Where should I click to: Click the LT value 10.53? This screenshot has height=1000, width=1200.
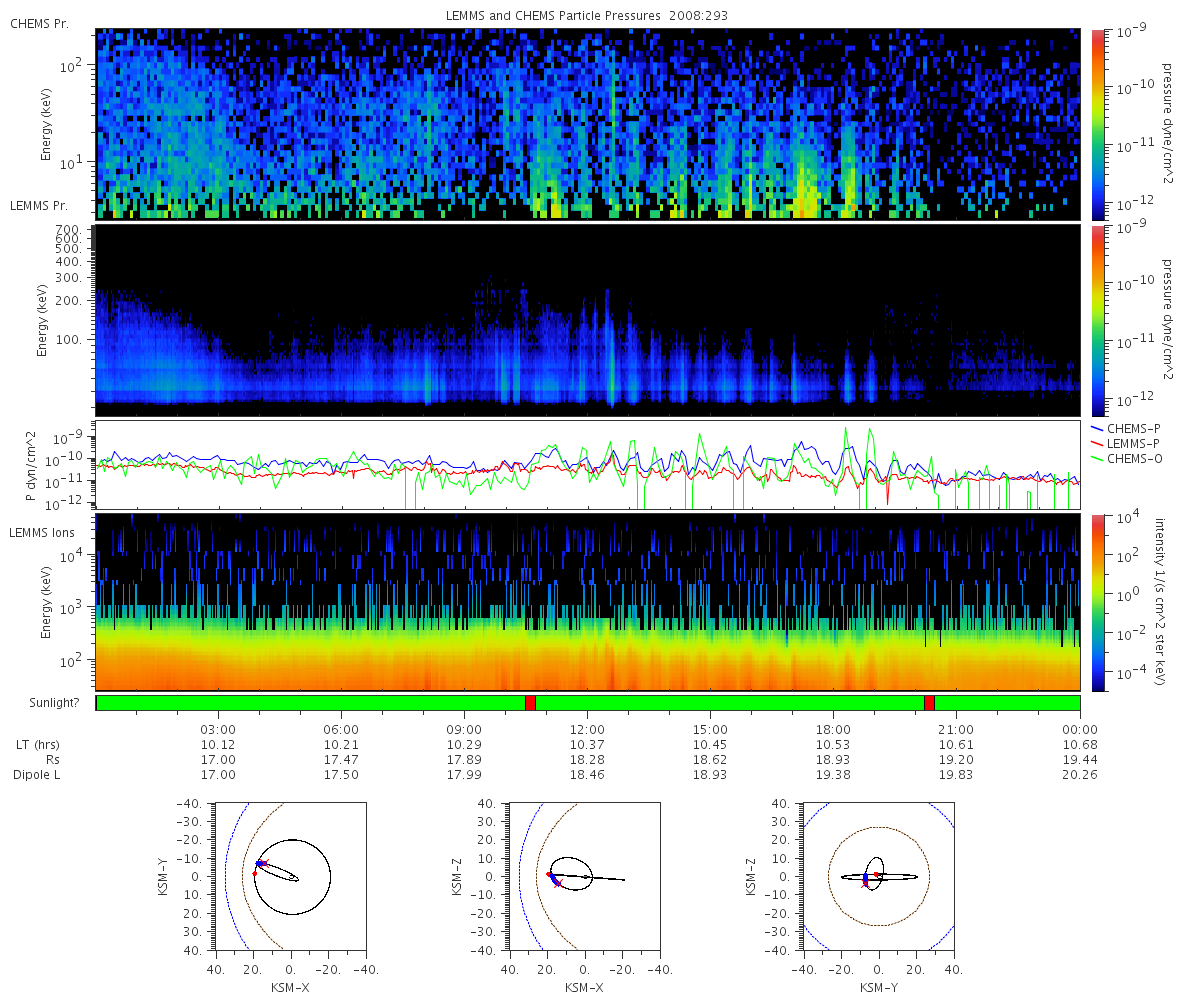[833, 745]
